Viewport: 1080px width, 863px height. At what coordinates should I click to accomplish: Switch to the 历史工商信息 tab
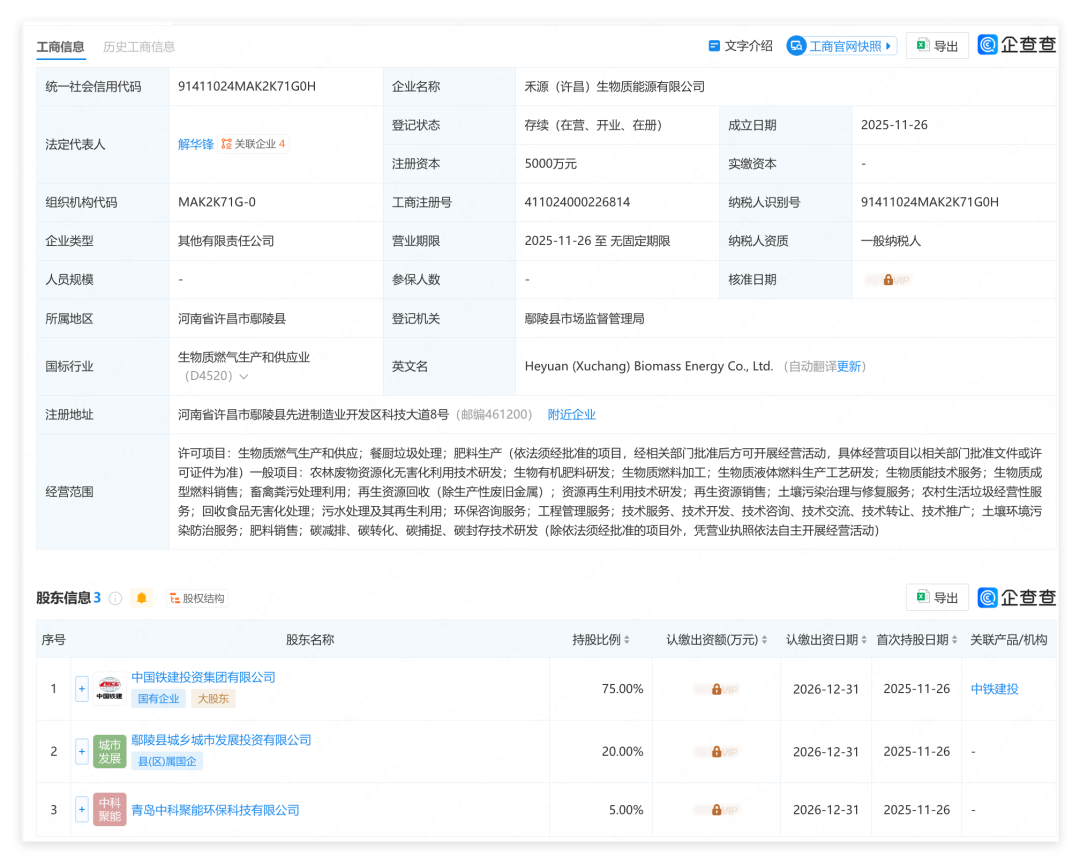click(x=137, y=46)
